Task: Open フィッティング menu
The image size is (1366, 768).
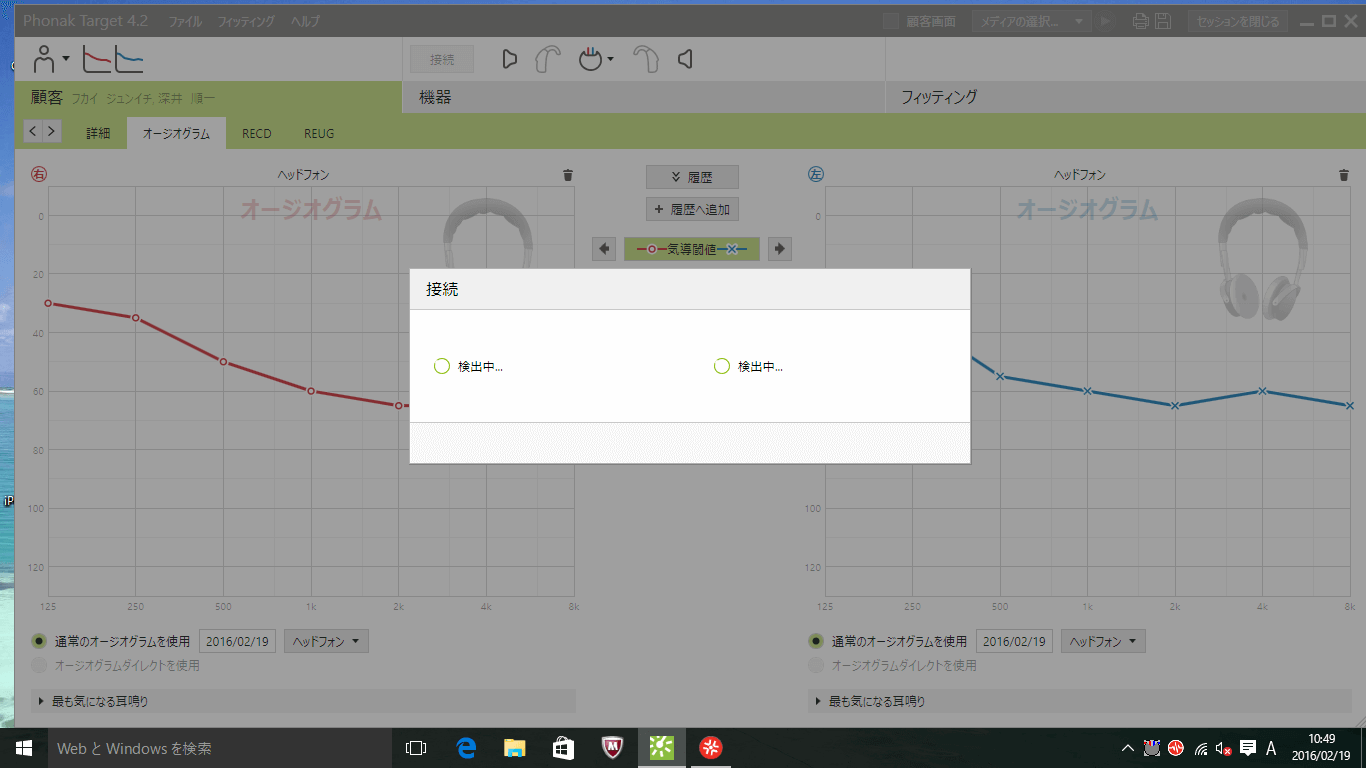Action: click(246, 21)
